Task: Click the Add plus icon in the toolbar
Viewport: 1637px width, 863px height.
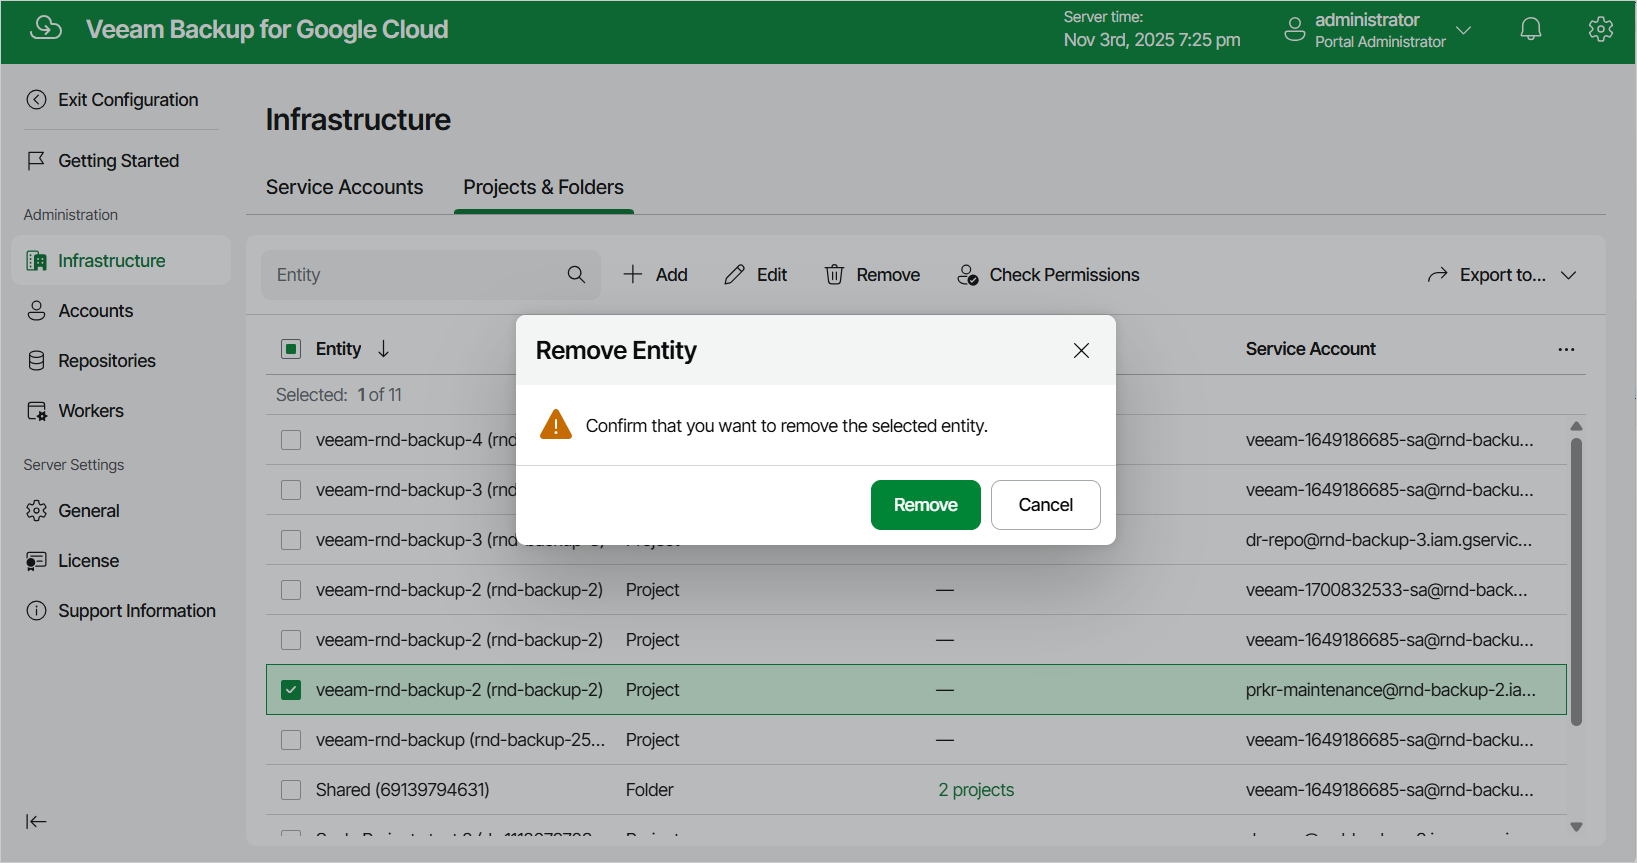Action: (632, 274)
